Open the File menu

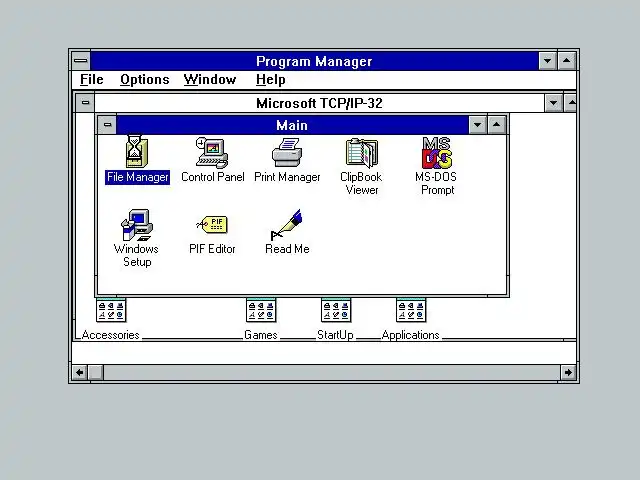pos(91,80)
